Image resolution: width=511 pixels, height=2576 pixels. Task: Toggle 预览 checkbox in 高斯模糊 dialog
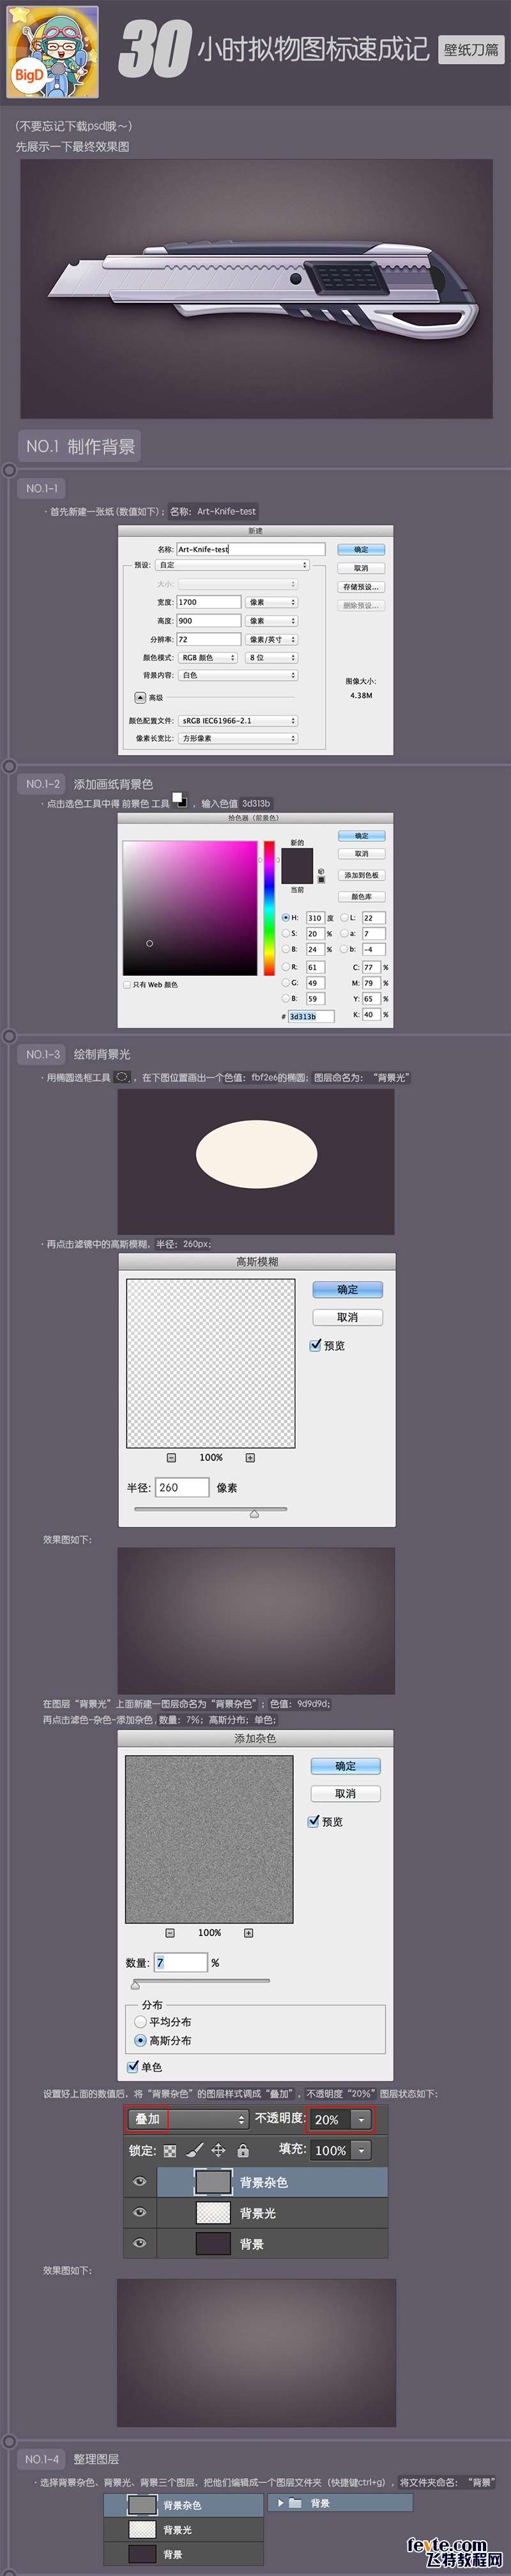tap(316, 1345)
